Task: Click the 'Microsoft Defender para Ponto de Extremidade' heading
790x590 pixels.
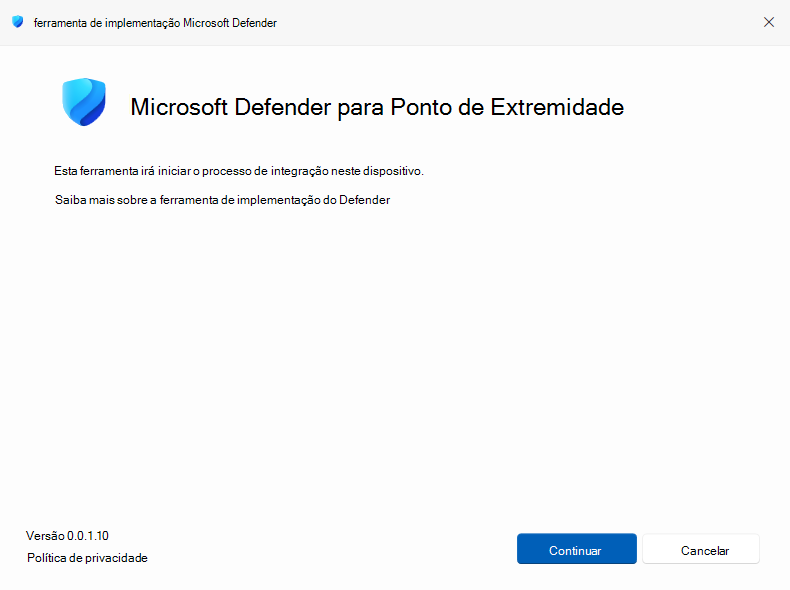Action: (377, 107)
